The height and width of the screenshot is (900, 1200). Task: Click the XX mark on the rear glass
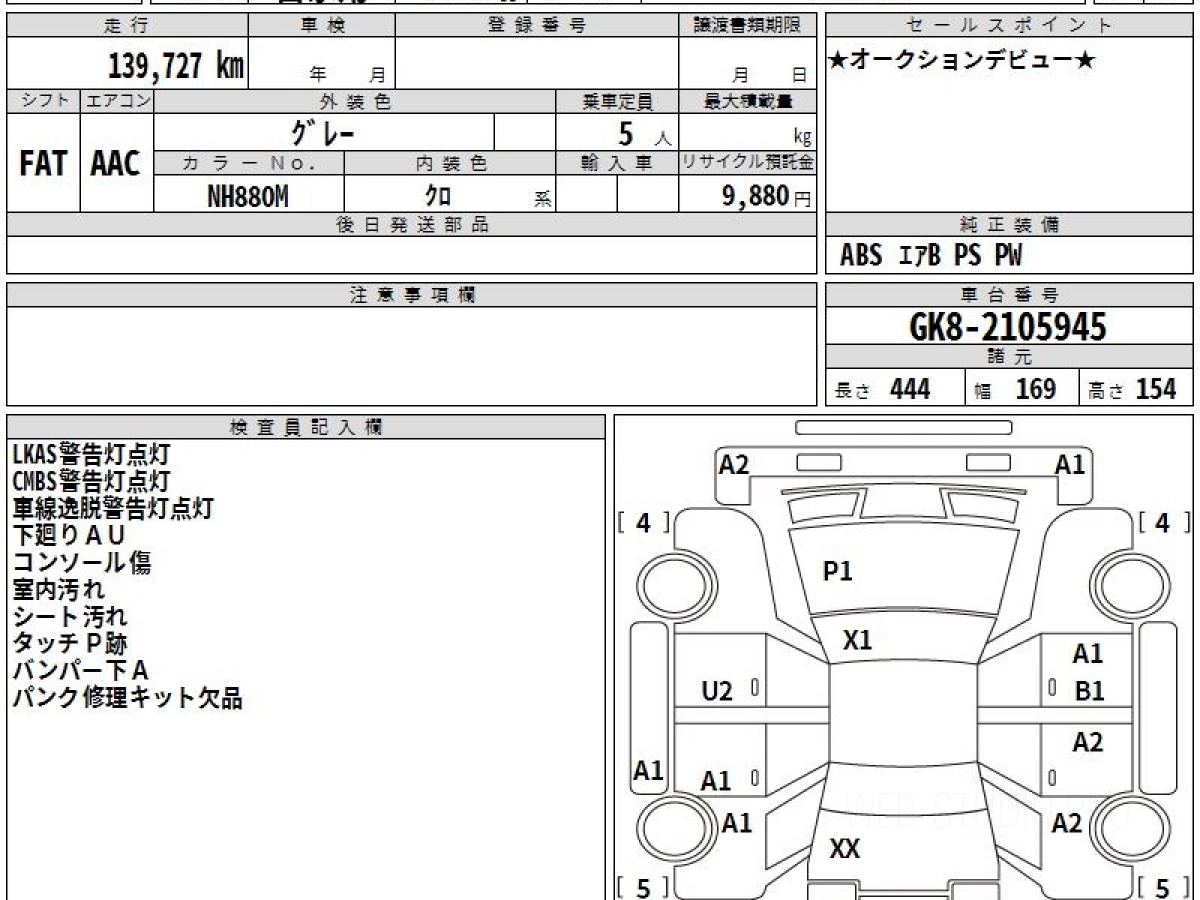(845, 850)
